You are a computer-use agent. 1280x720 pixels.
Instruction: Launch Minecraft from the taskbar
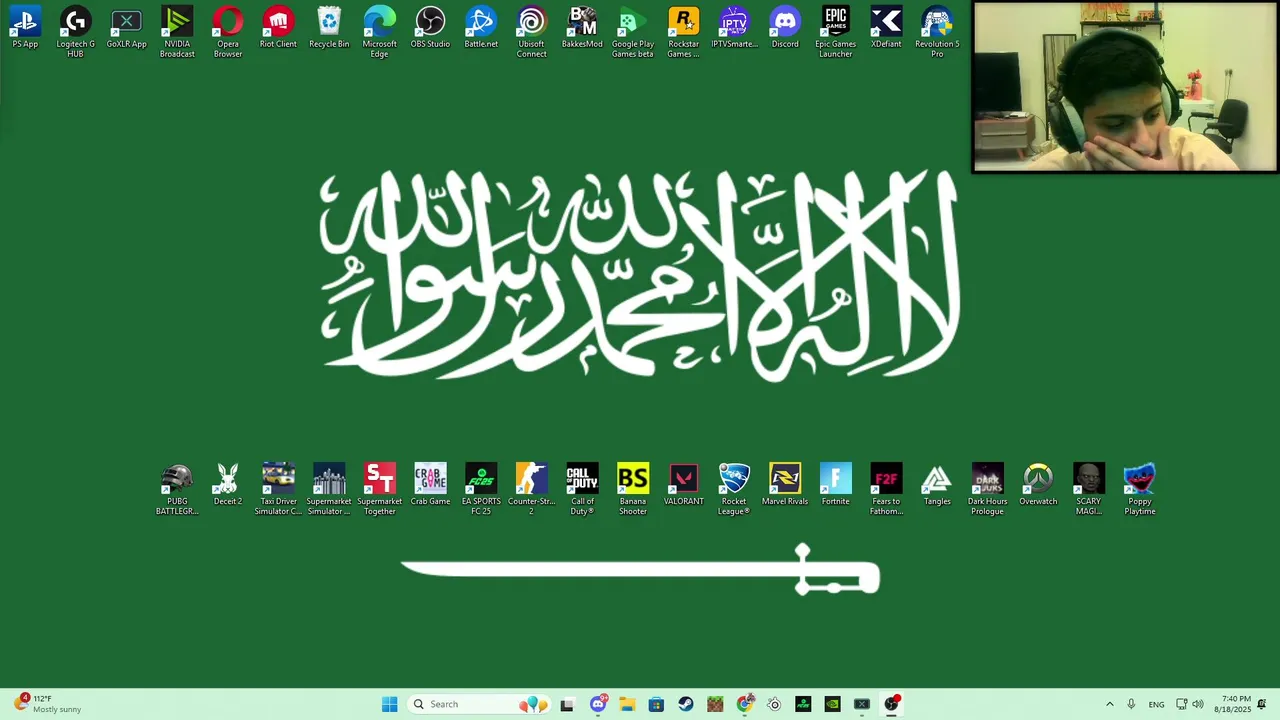tap(715, 704)
